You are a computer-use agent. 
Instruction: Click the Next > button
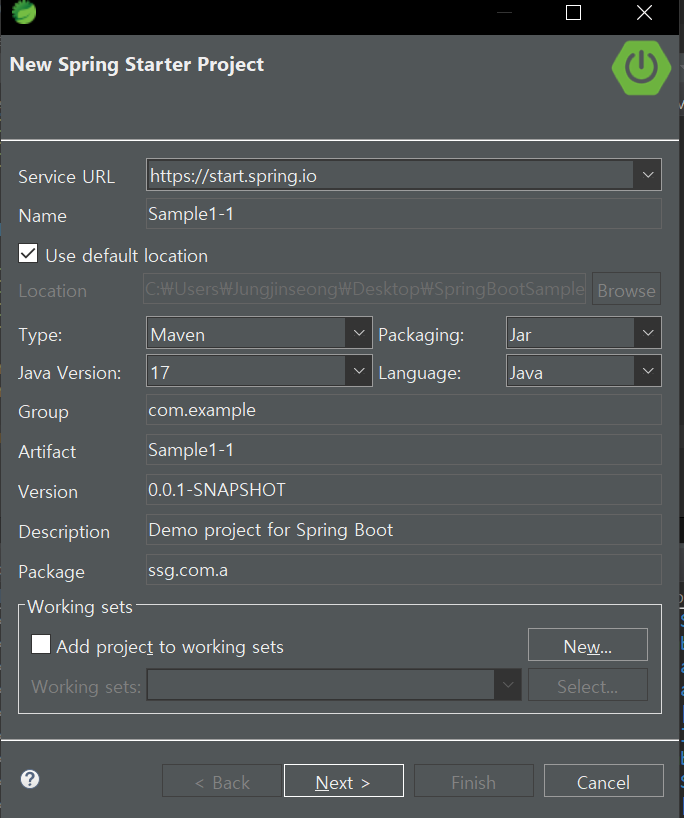coord(344,781)
